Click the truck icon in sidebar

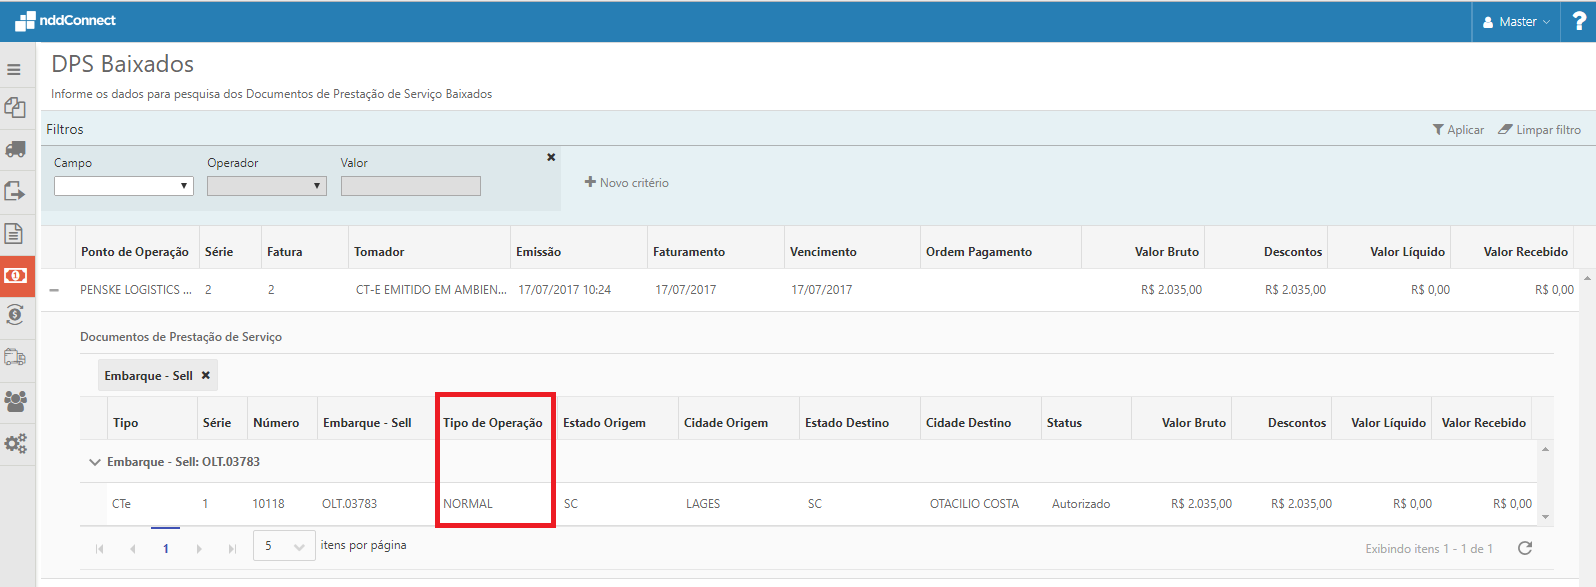click(15, 150)
